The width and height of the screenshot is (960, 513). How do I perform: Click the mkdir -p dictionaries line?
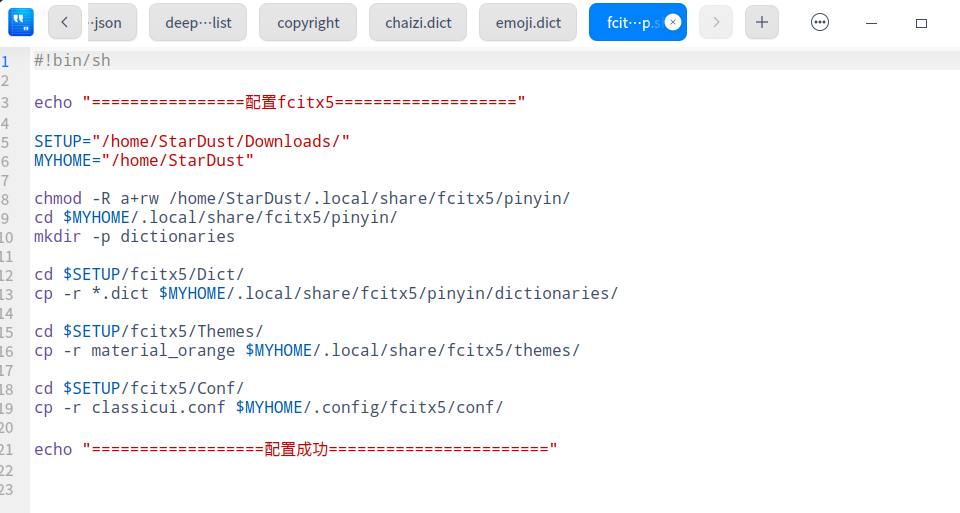135,236
